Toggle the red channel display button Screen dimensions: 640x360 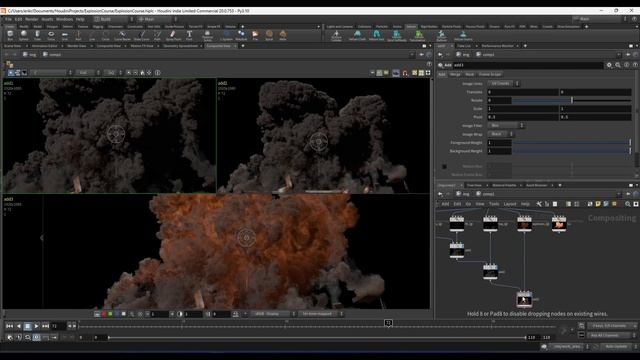point(104,314)
